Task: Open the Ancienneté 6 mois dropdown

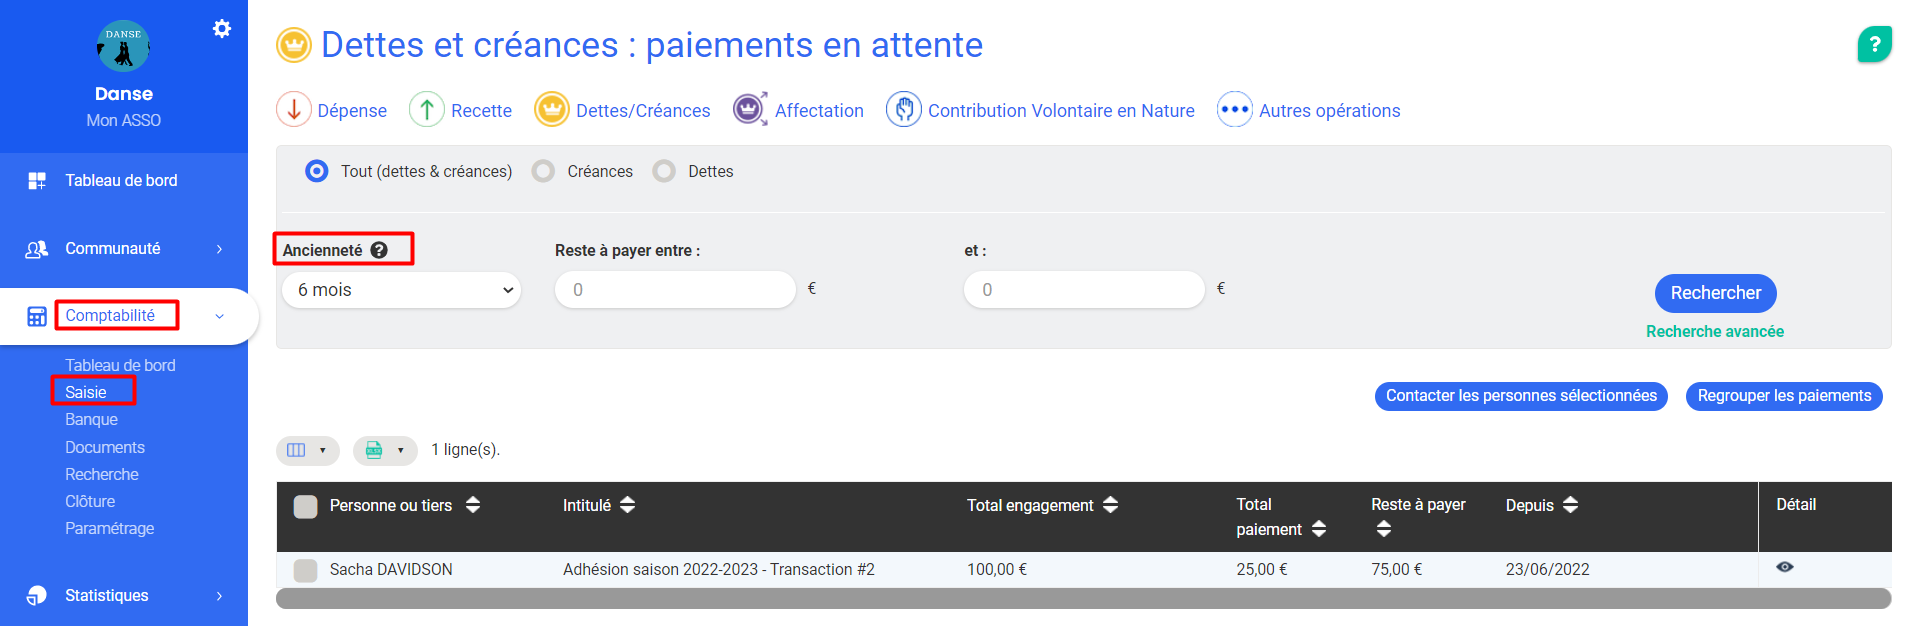Action: [401, 290]
